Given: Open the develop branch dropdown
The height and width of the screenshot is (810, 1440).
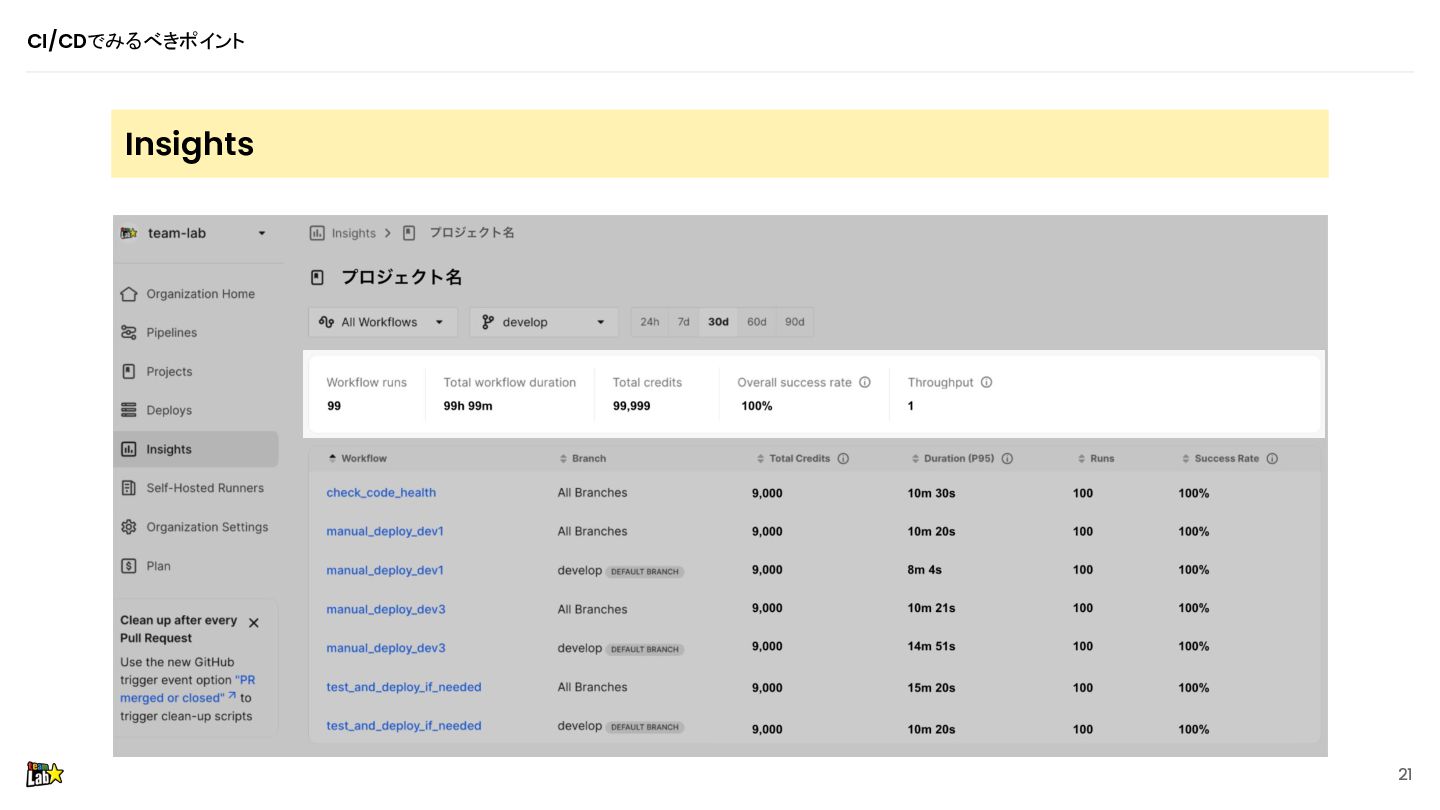Looking at the screenshot, I should (x=544, y=322).
